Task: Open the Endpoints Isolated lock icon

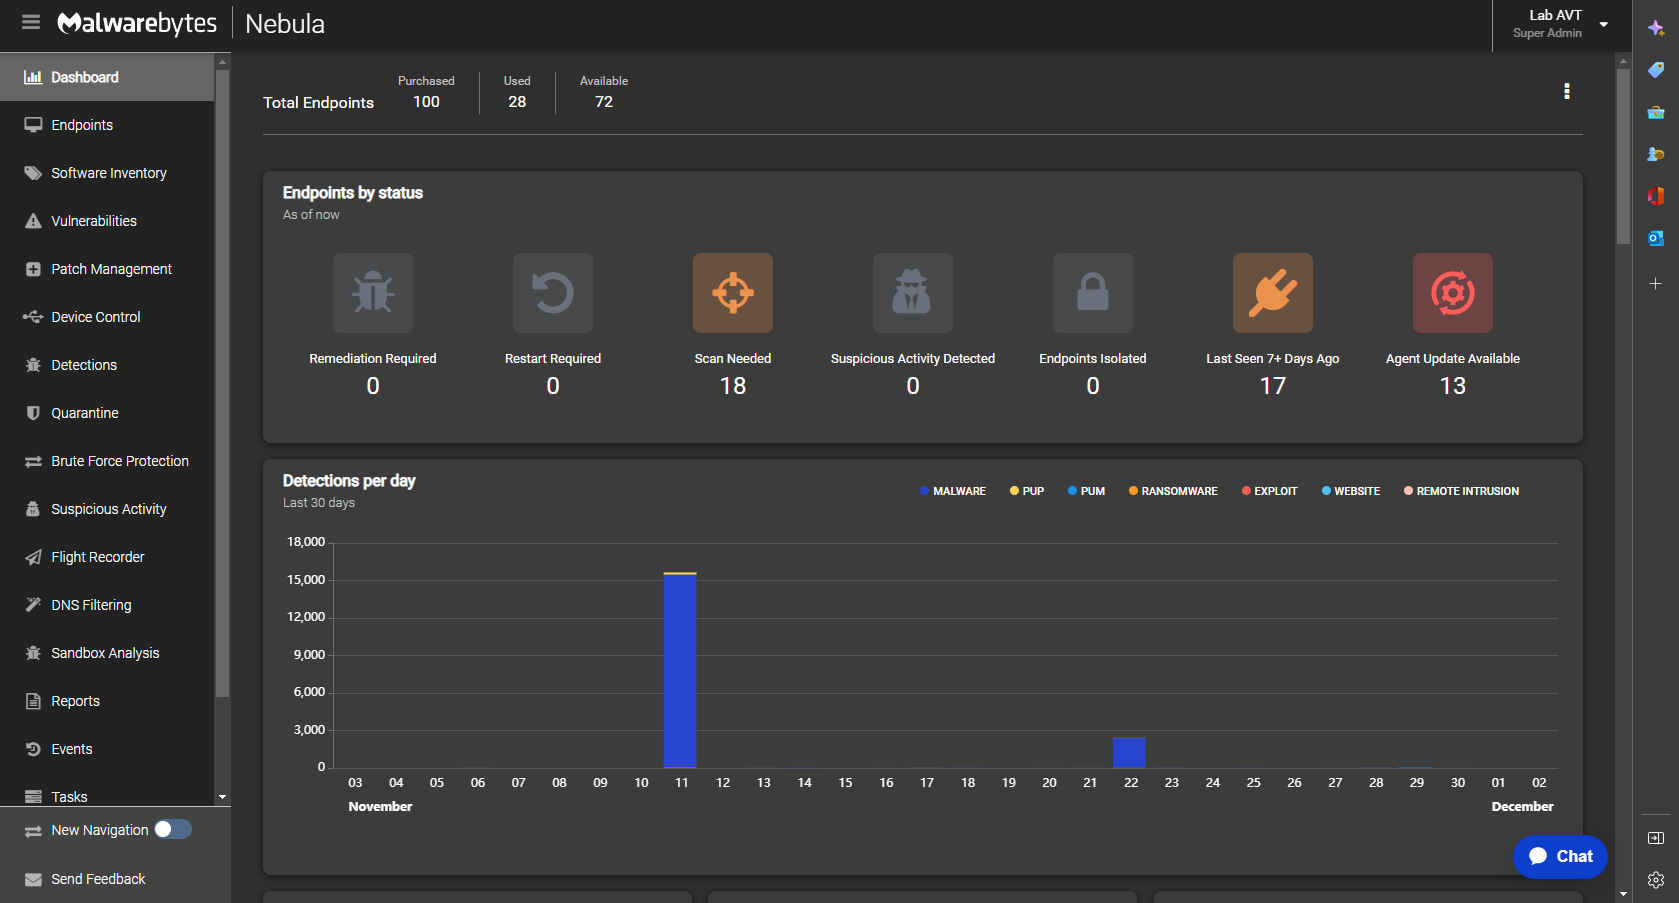Action: click(1092, 293)
